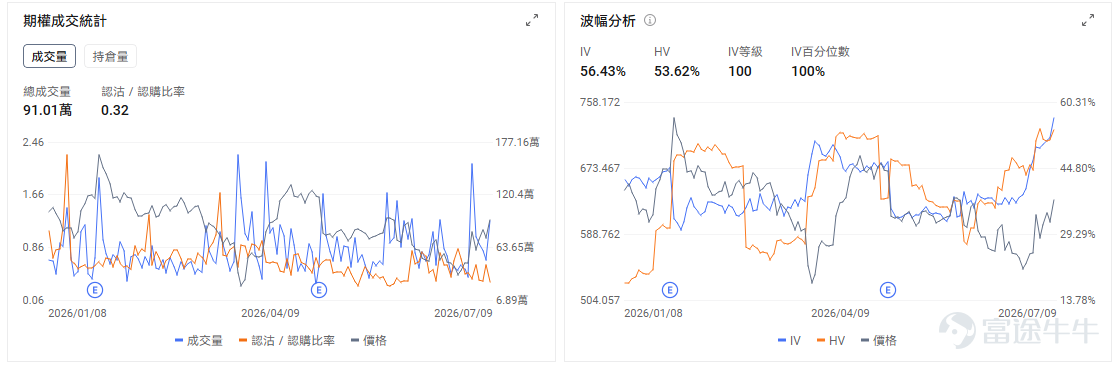The image size is (1119, 367).
Task: Click the second earnings E marker in the volatility chart
Action: (x=888, y=289)
